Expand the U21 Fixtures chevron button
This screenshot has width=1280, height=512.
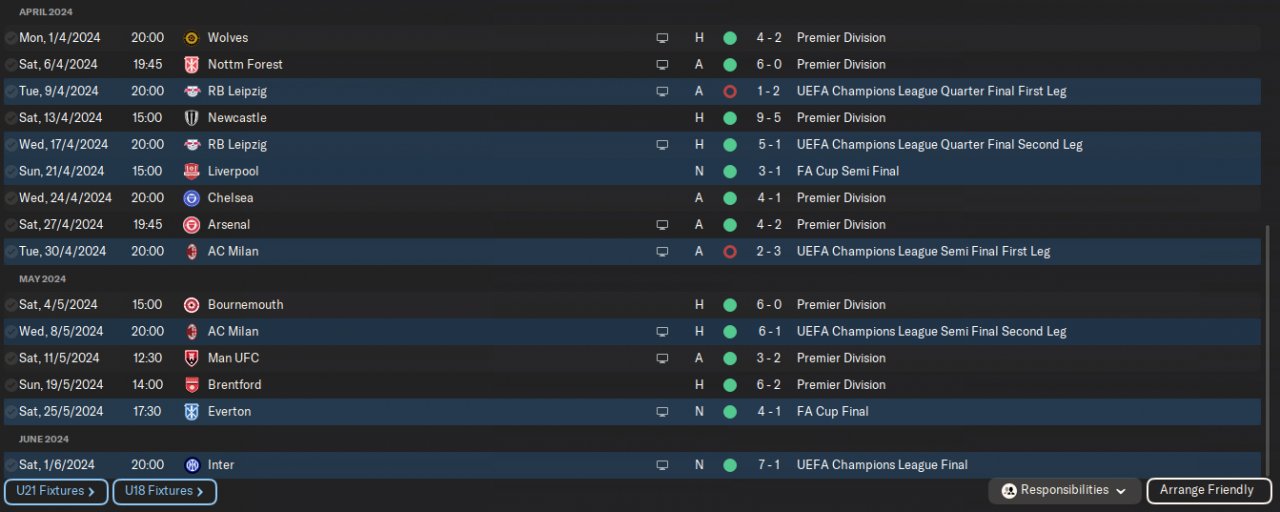pos(56,492)
